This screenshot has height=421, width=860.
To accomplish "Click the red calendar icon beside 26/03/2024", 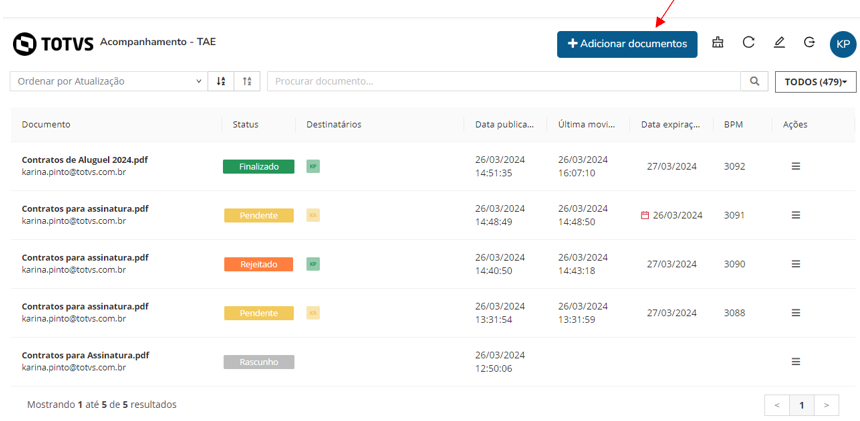I will click(x=645, y=215).
